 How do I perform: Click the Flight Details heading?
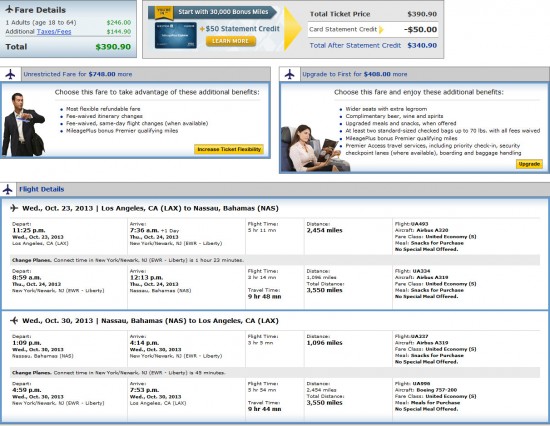pyautogui.click(x=41, y=189)
